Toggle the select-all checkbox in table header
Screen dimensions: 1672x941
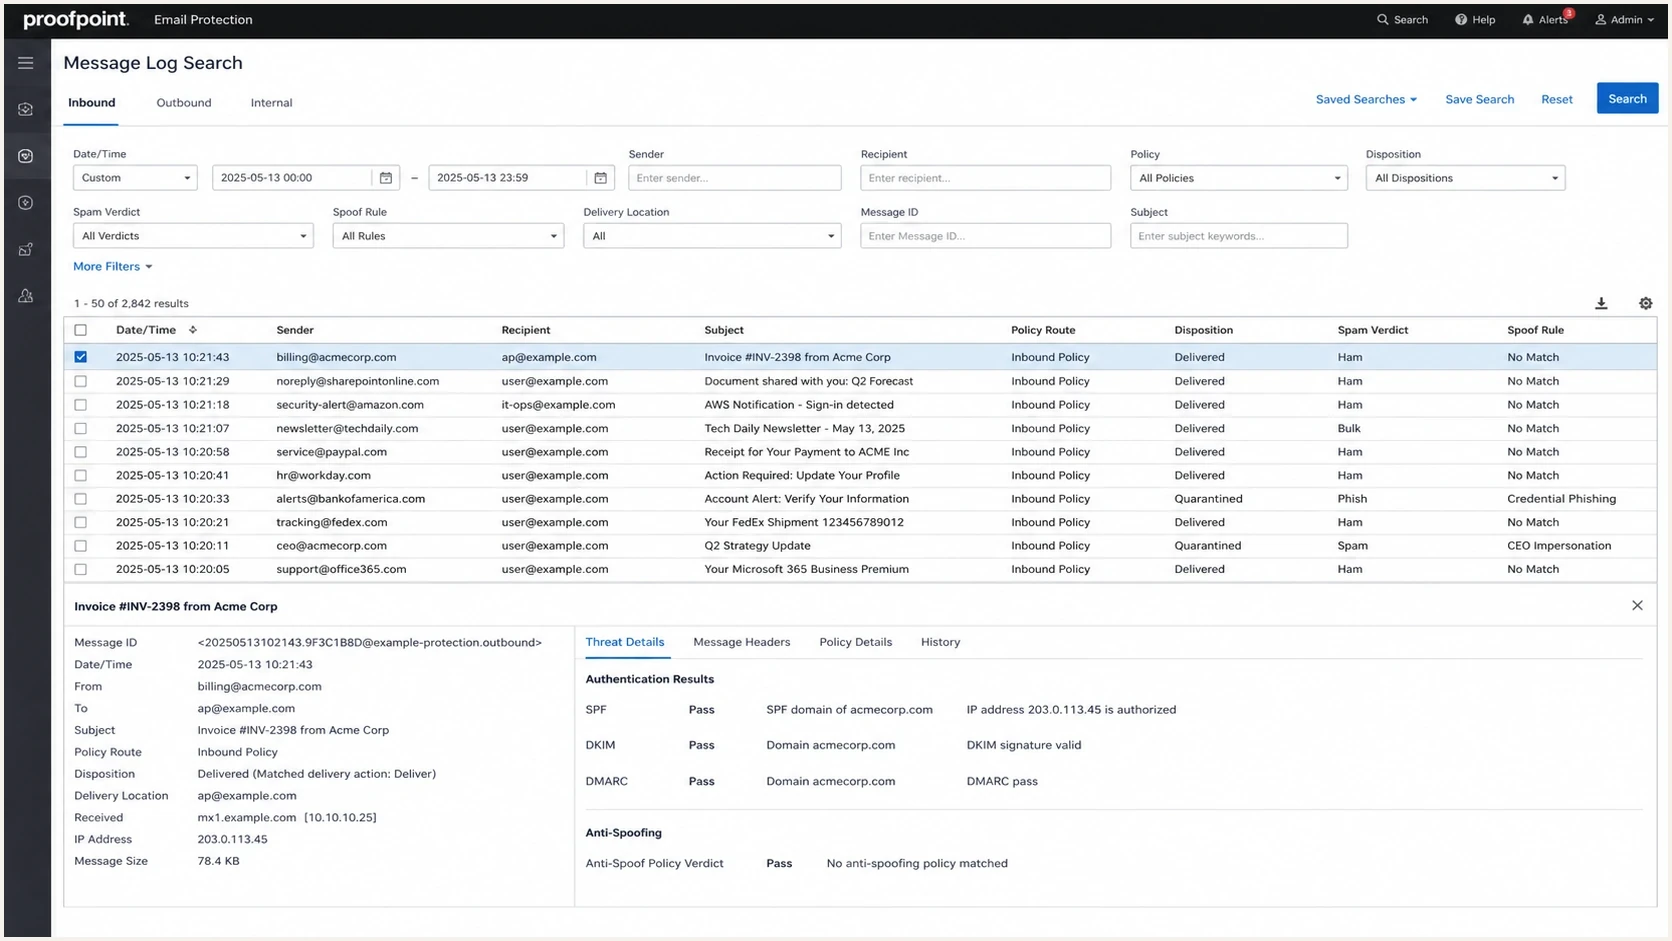[81, 330]
